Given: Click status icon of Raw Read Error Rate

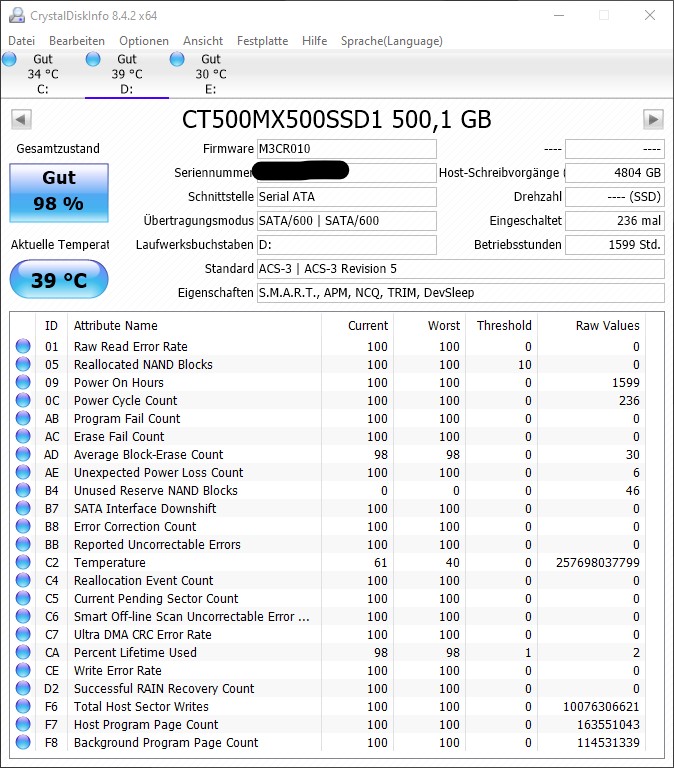Looking at the screenshot, I should (23, 346).
